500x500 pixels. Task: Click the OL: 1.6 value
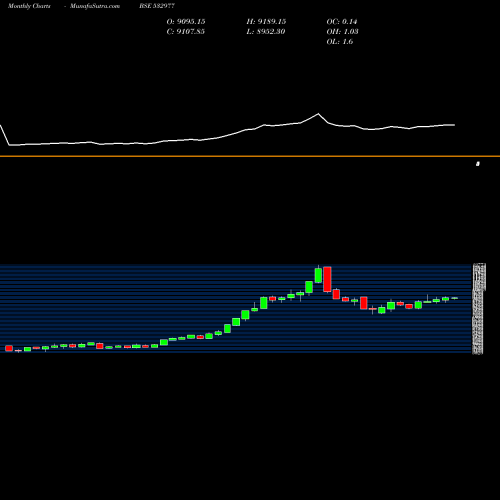tap(340, 42)
